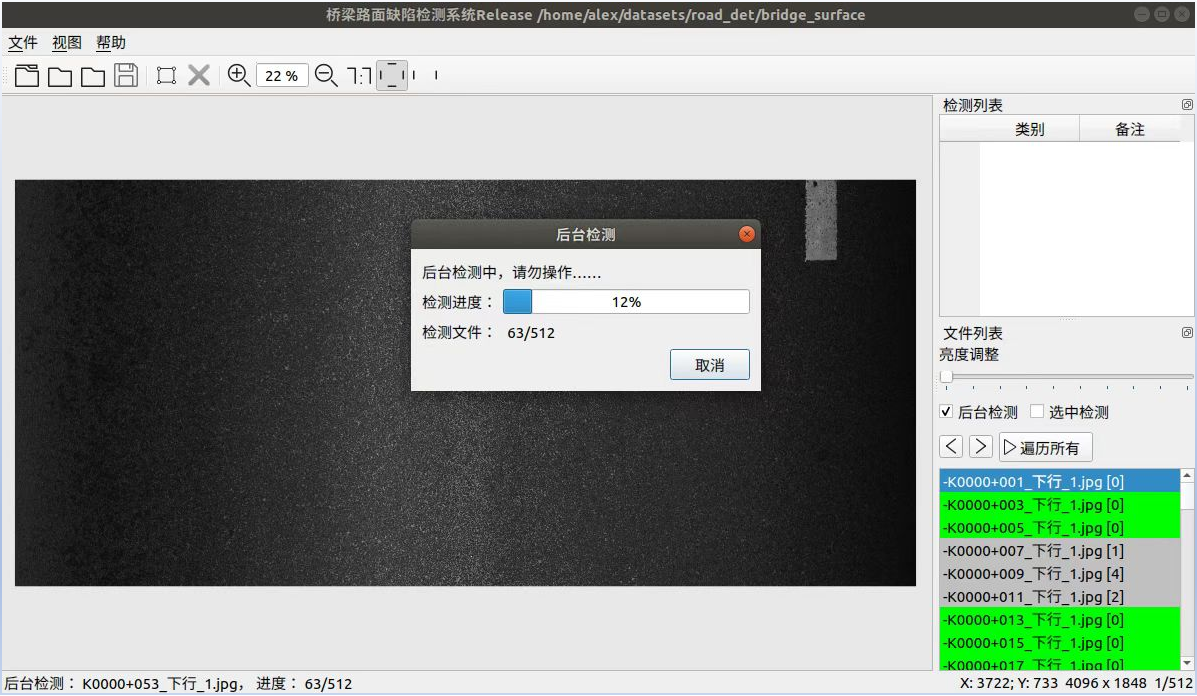Zoom in with the magnifier plus icon

click(239, 75)
